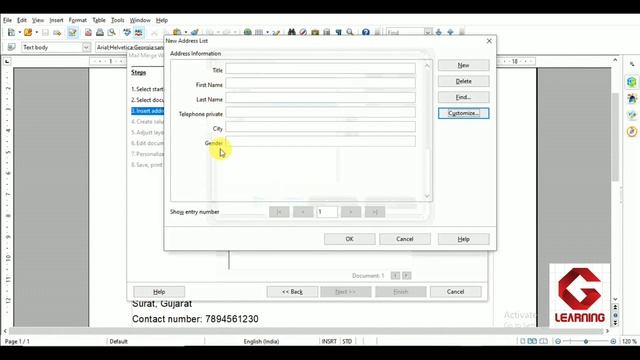Click the Navigator compass icon in toolbar
The height and width of the screenshot is (360, 640).
(303, 32)
